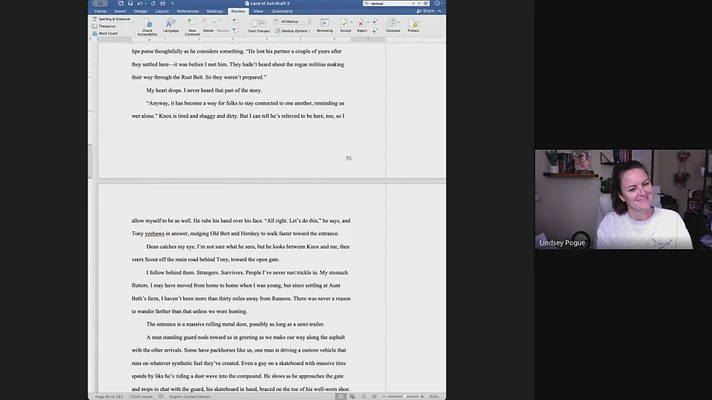Click the misspelled word yeehaws
The height and width of the screenshot is (400, 712).
[x=154, y=233]
